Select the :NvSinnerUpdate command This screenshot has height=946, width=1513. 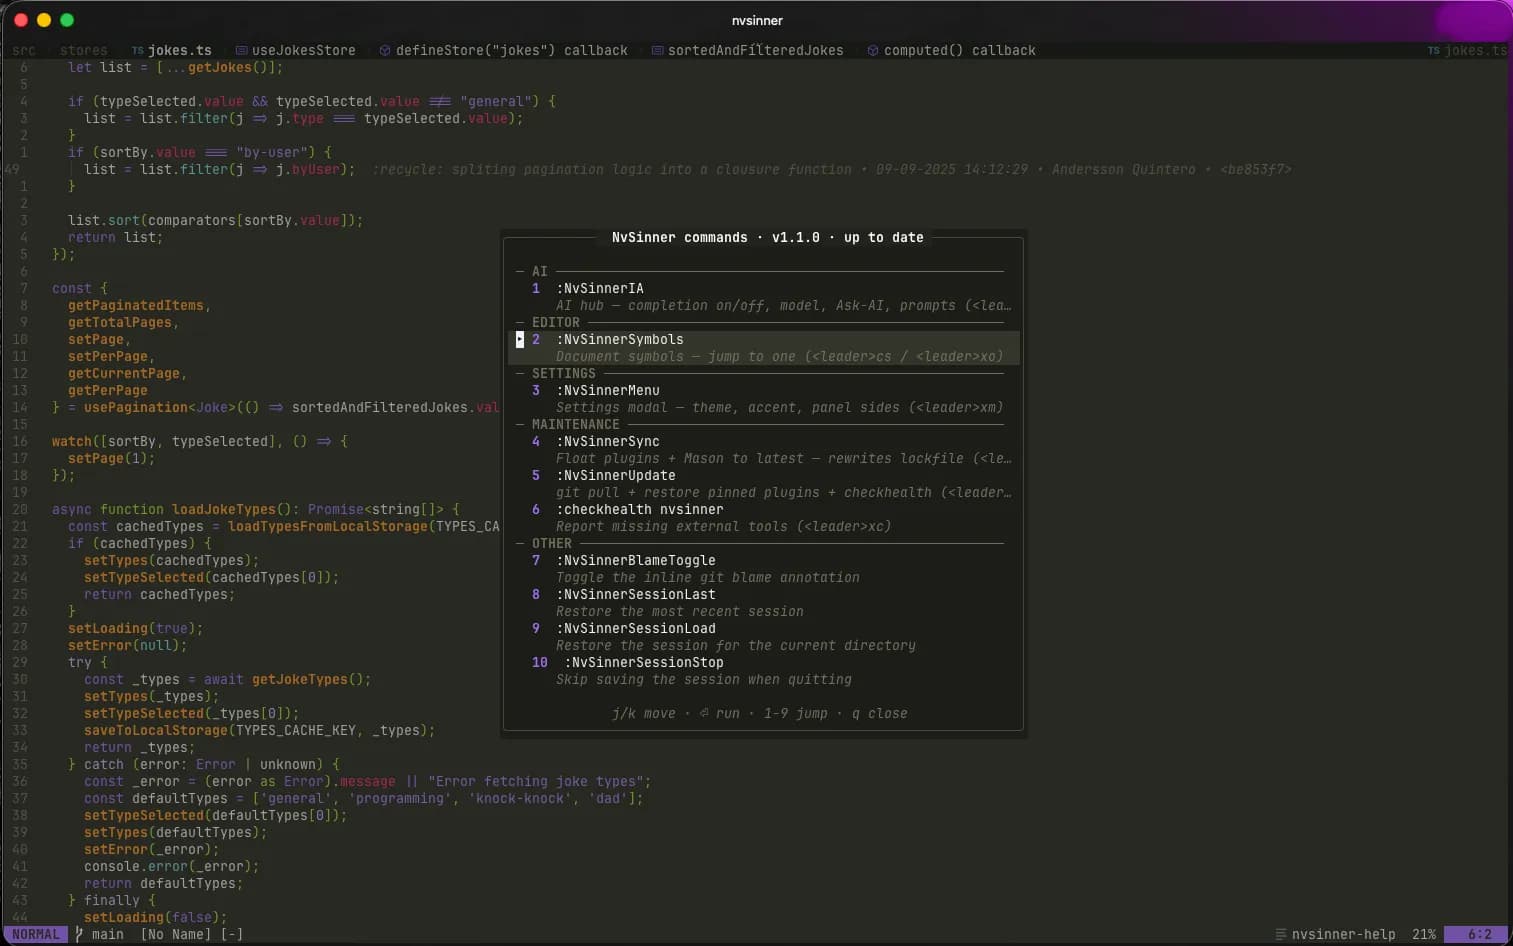(x=616, y=476)
